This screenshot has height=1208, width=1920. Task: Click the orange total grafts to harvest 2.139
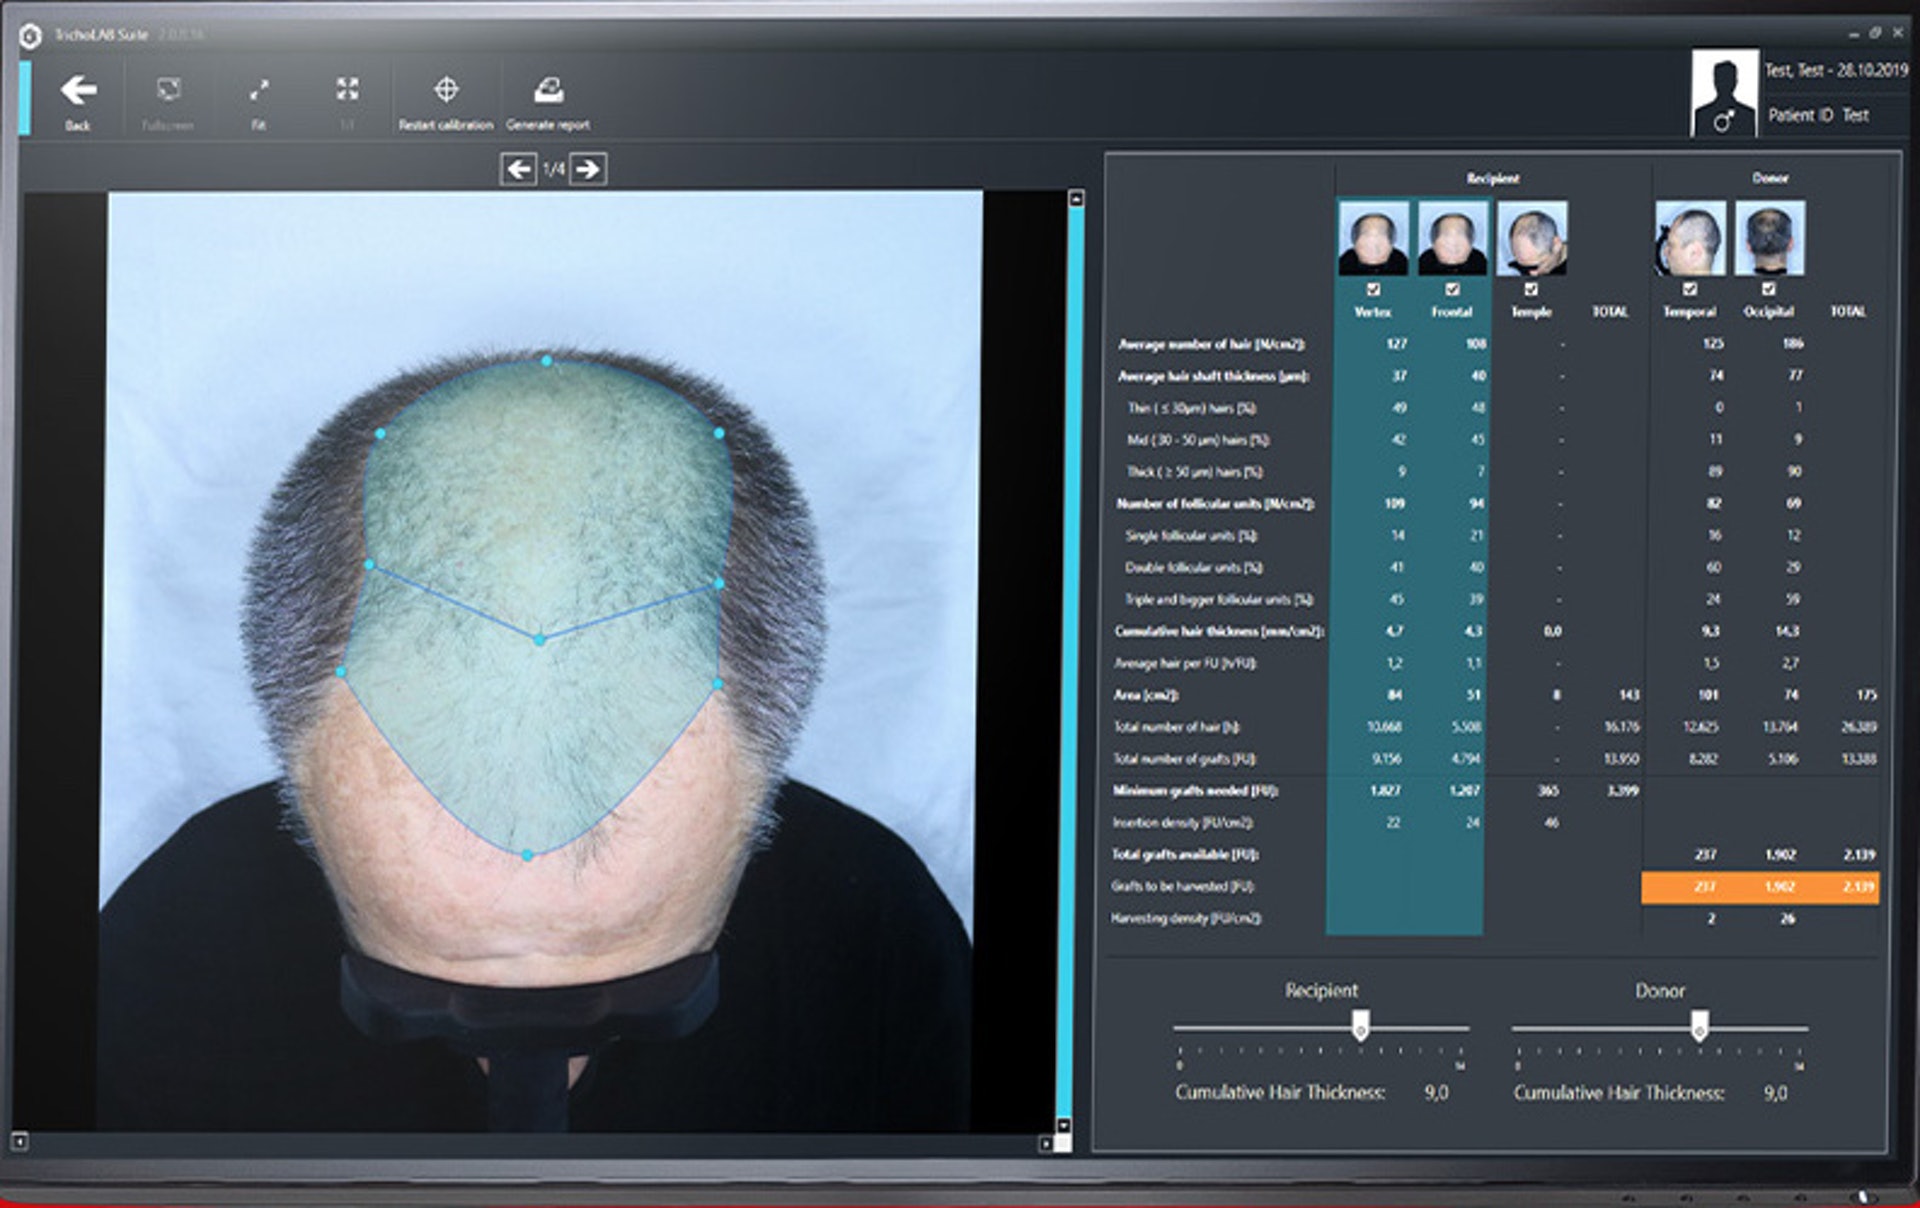[x=1859, y=887]
